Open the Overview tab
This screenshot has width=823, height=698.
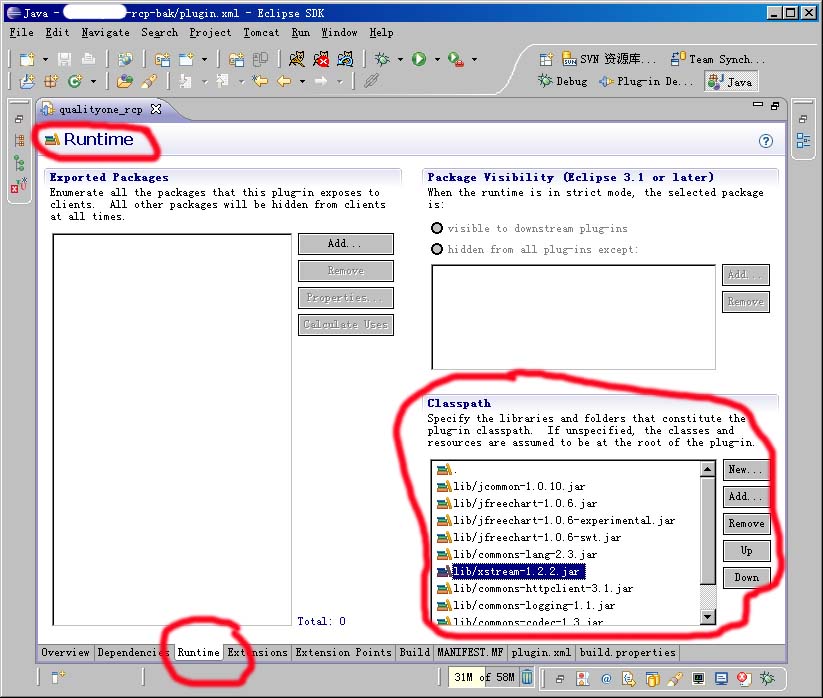[66, 652]
